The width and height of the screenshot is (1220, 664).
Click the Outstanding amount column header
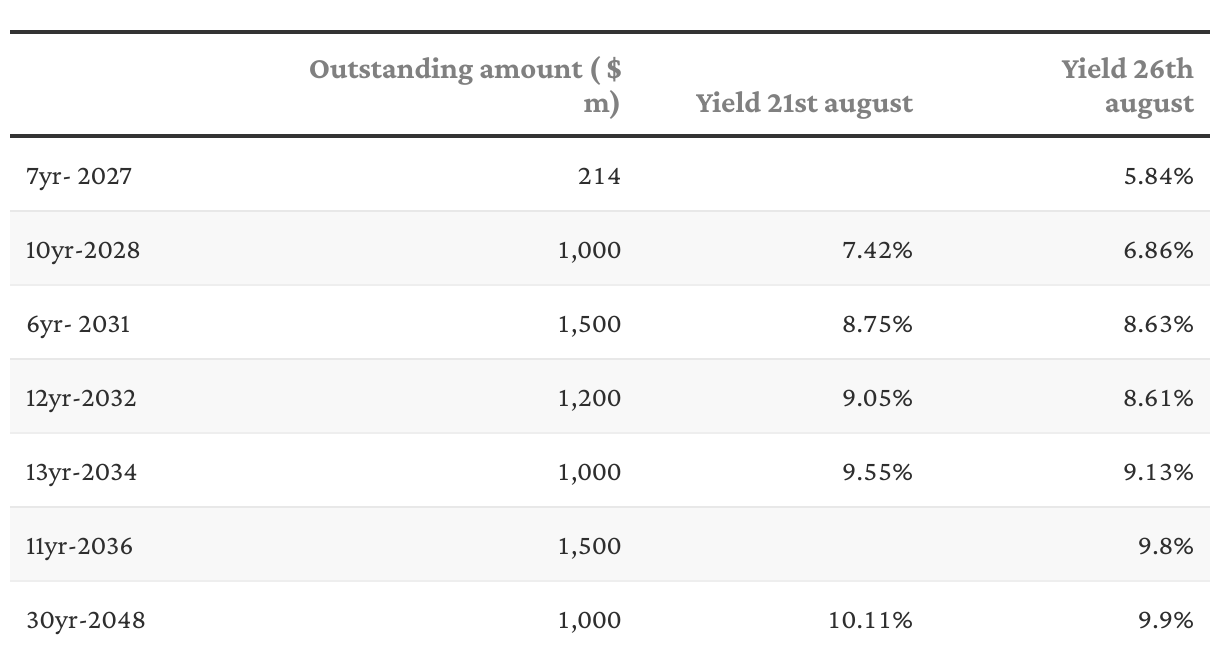point(465,86)
